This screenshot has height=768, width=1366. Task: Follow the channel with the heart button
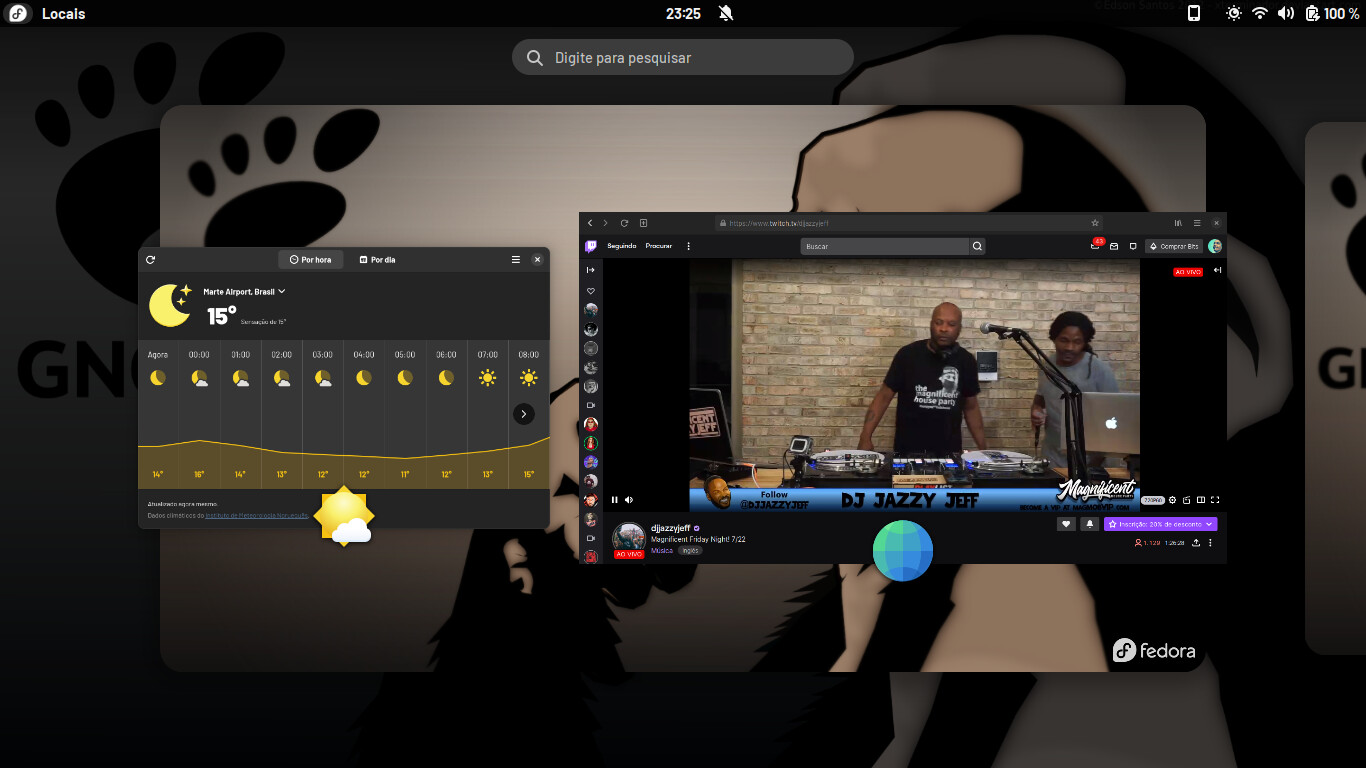[1067, 524]
